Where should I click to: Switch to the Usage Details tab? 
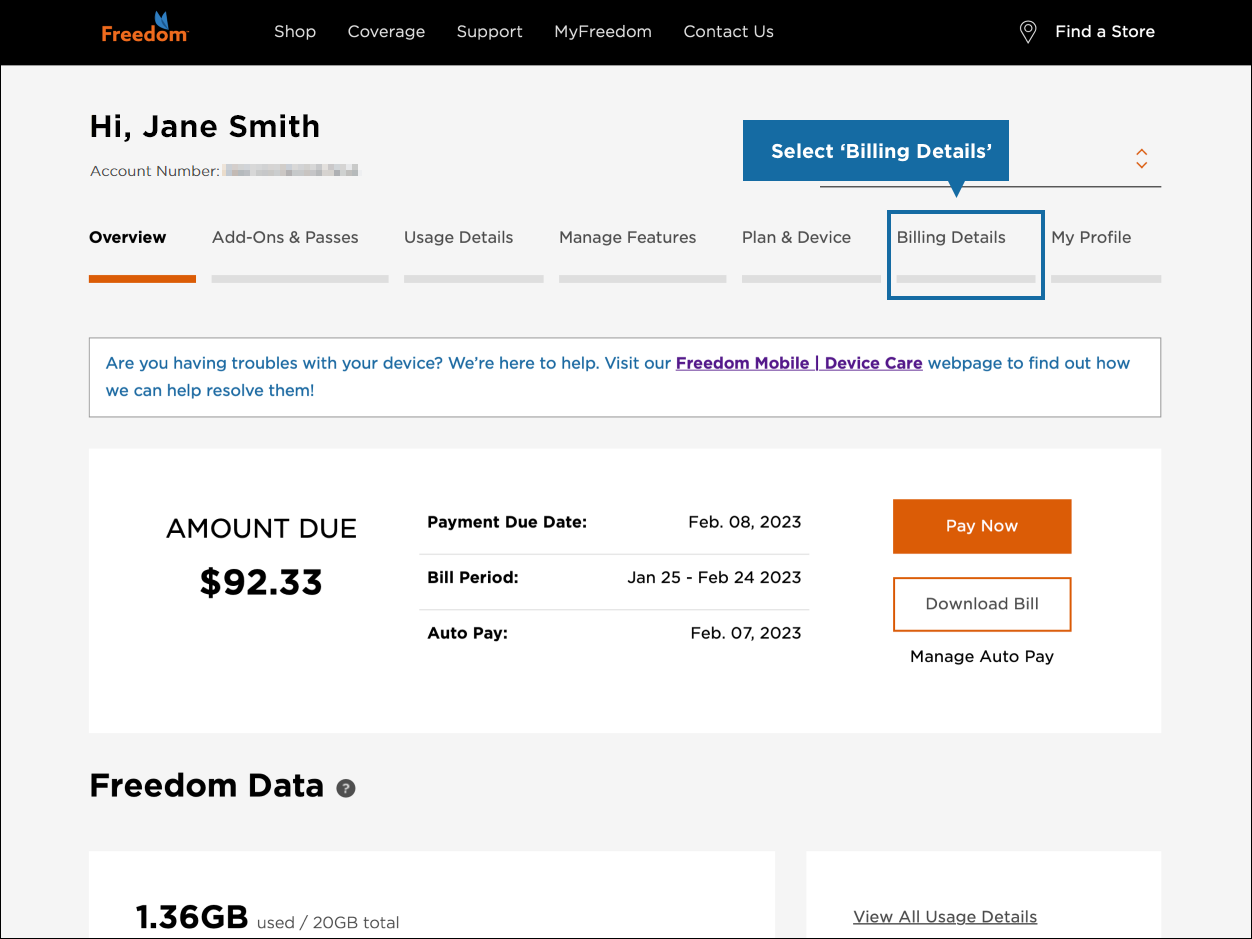coord(458,237)
